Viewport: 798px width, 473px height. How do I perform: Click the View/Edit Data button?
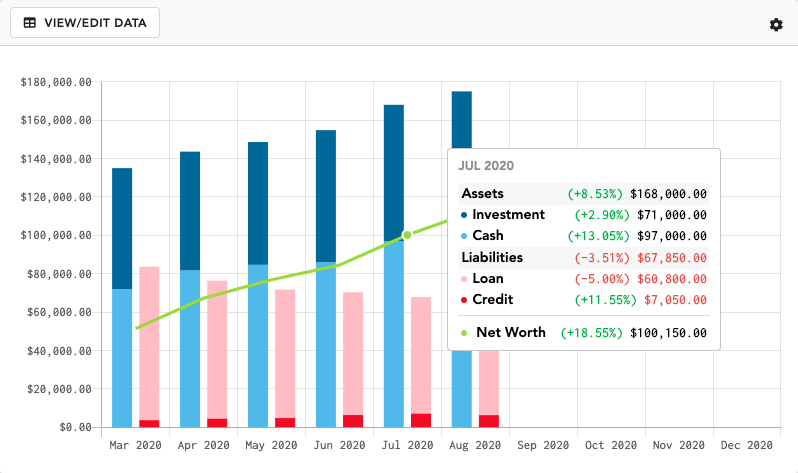85,22
